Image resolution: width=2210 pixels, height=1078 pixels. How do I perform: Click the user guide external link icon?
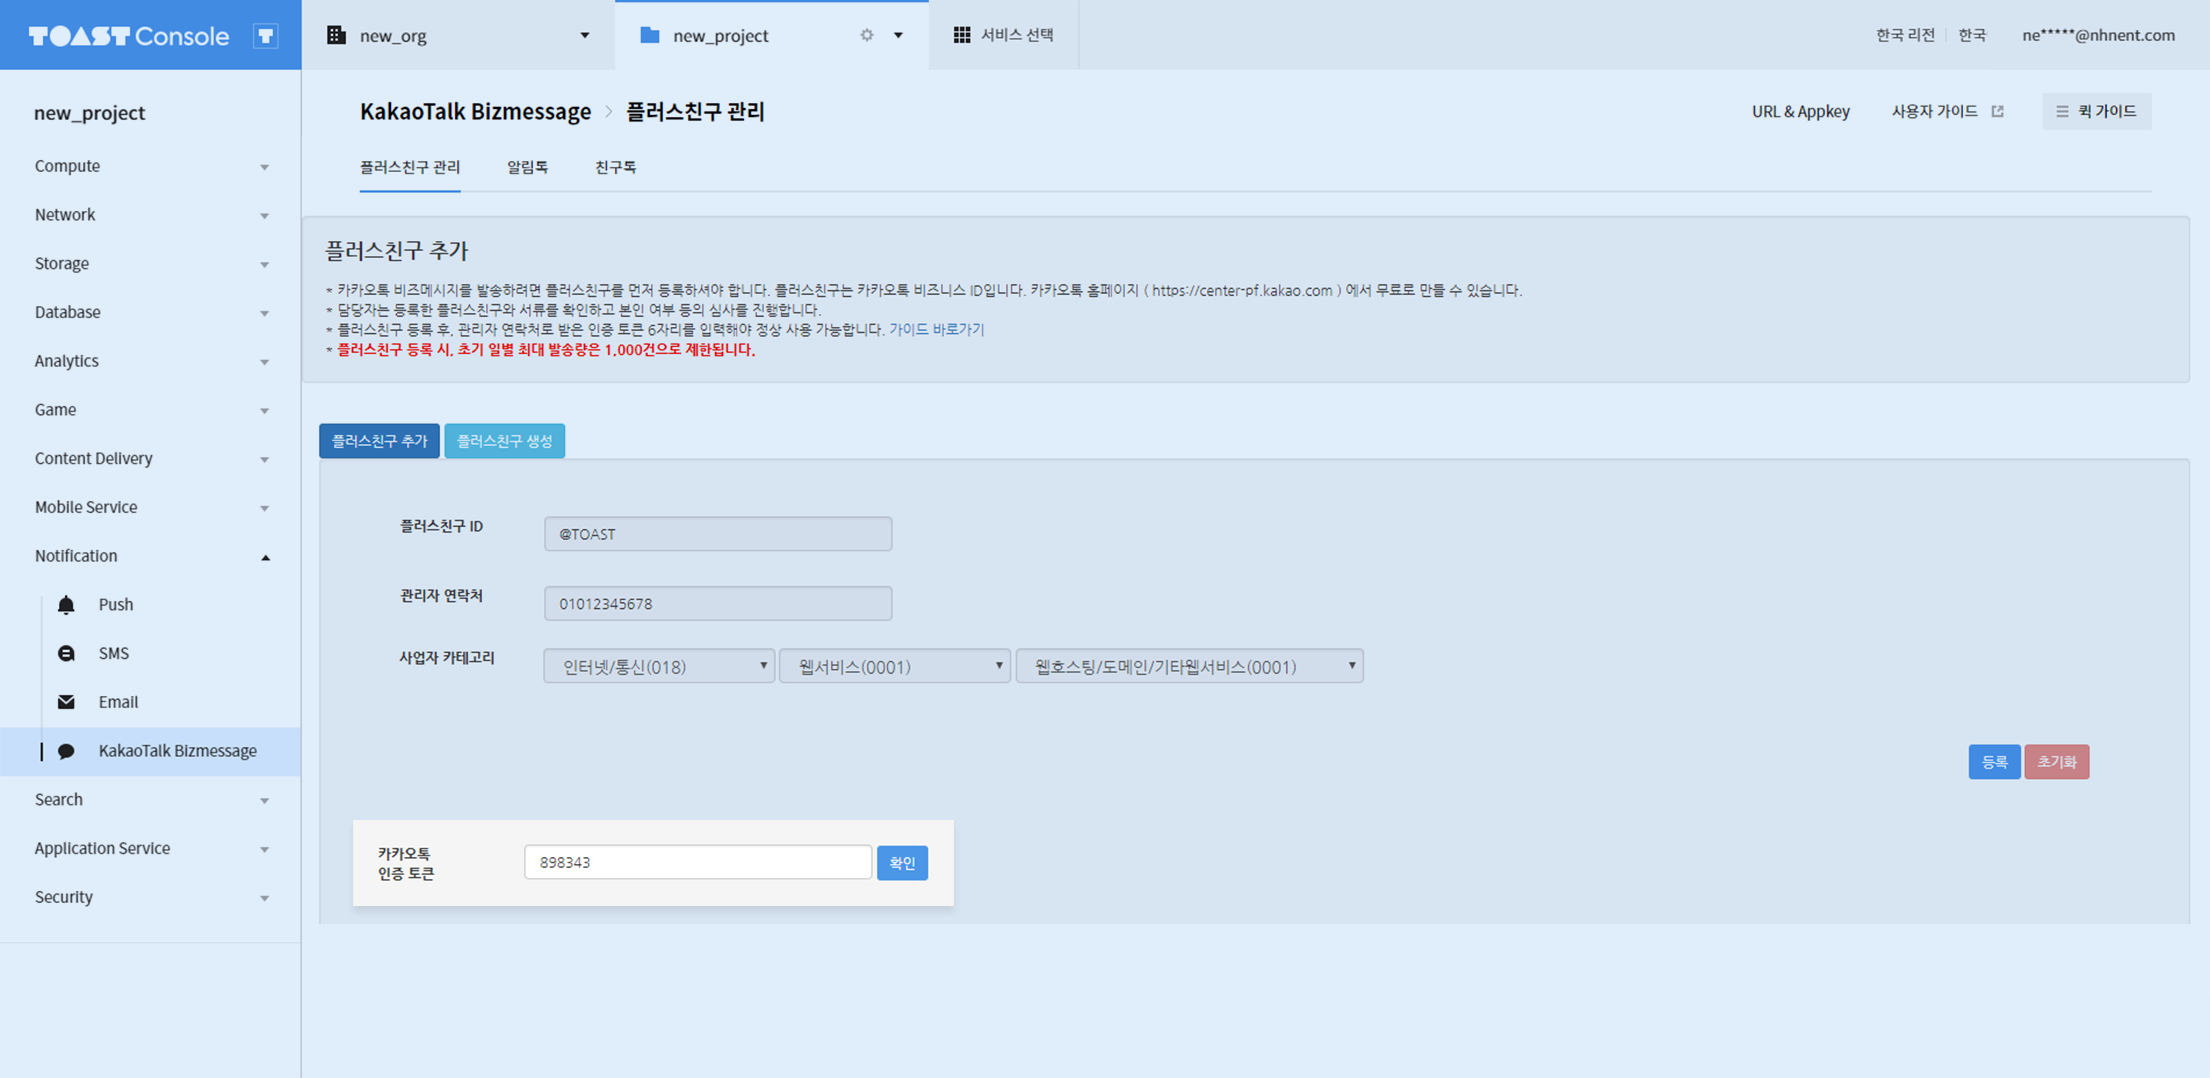(x=1997, y=111)
